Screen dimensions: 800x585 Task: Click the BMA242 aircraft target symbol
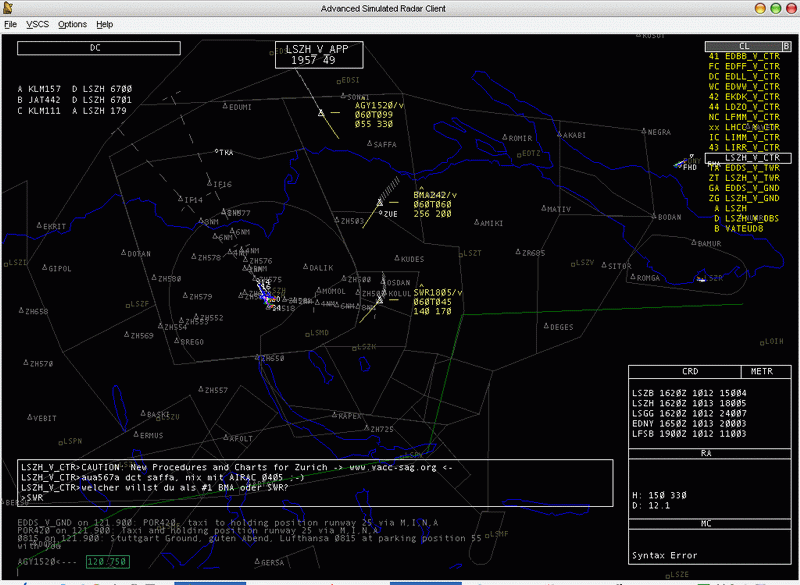coord(381,203)
